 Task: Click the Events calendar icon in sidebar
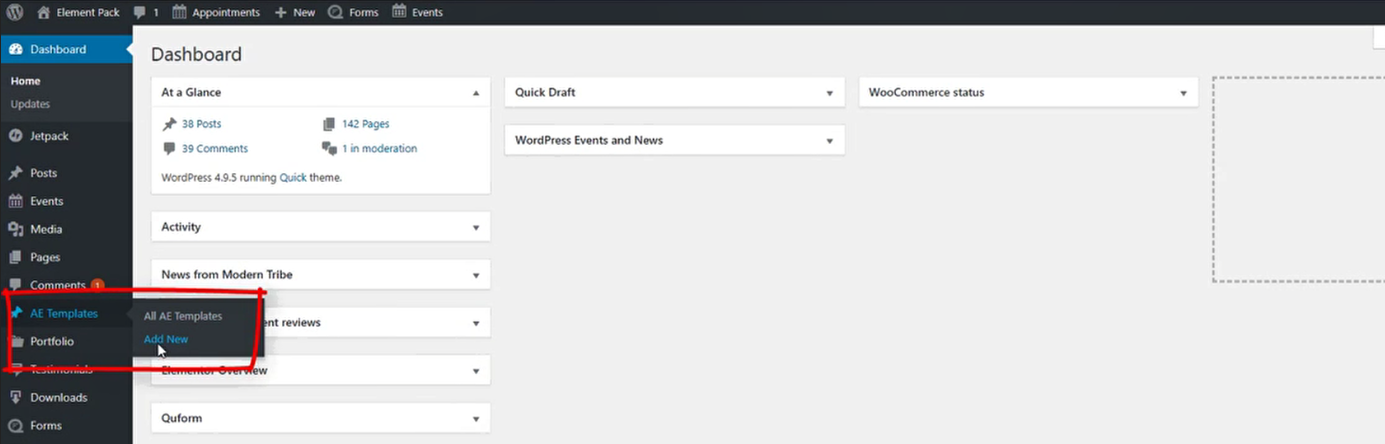click(15, 201)
